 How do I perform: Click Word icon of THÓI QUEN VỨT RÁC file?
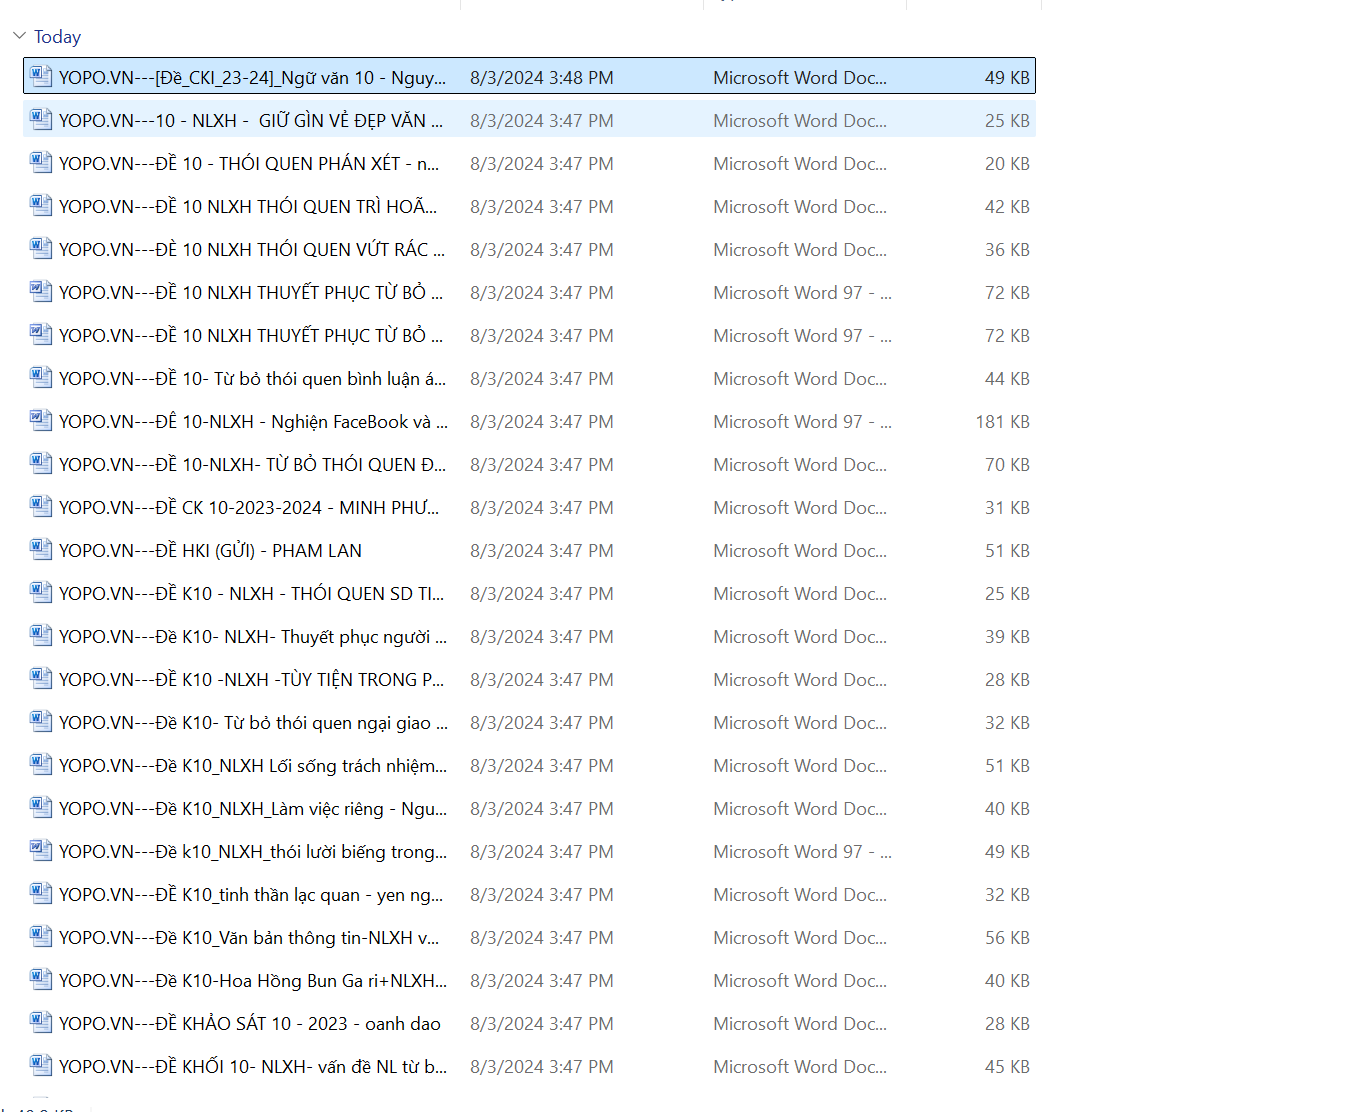point(41,248)
